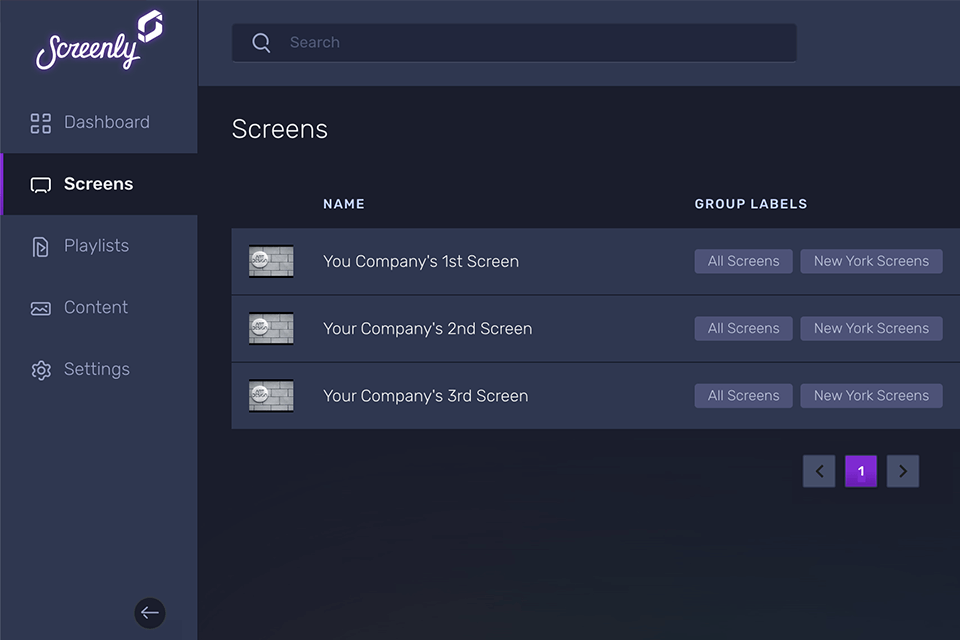Click the GROUP LABELS column header
This screenshot has width=960, height=640.
pos(751,204)
